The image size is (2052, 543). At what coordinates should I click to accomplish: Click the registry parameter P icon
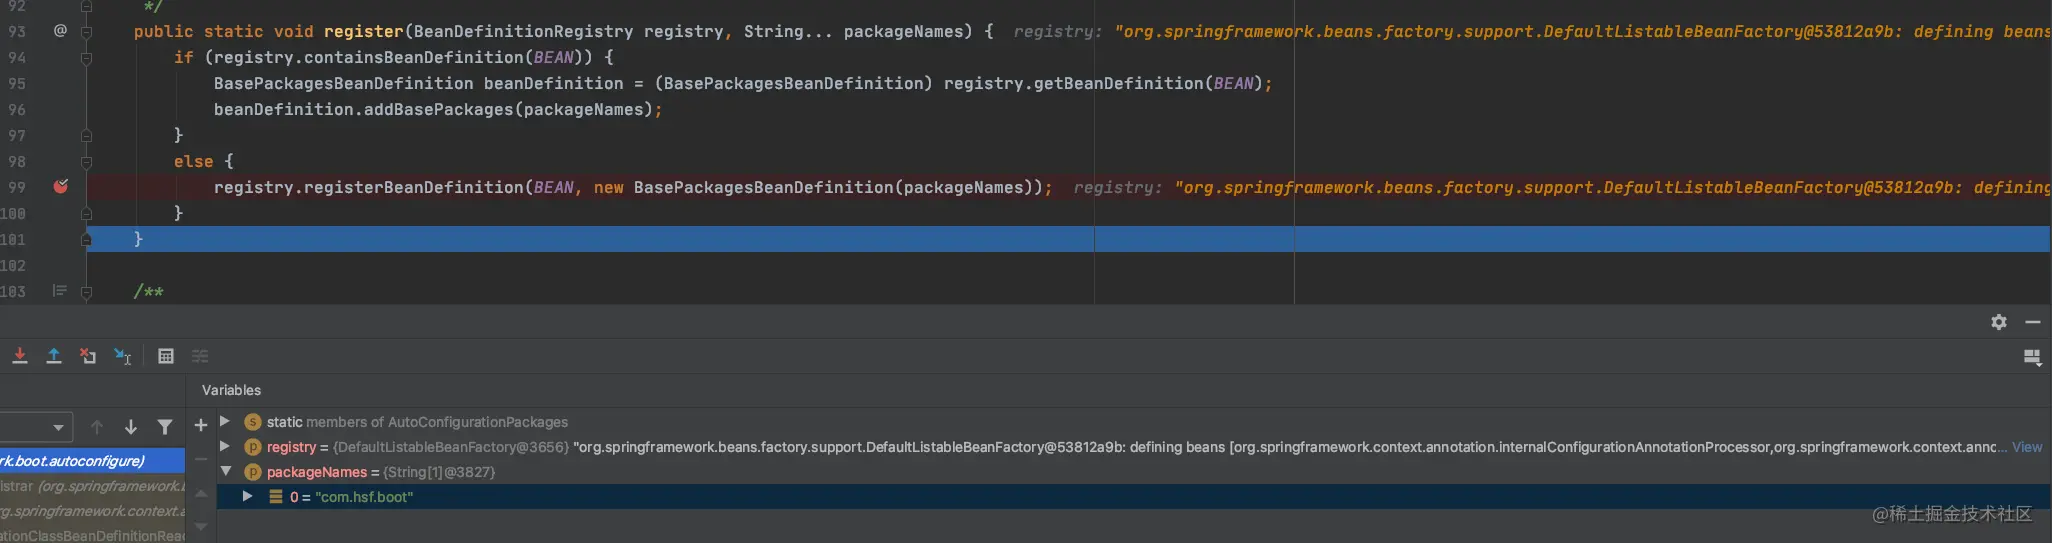[x=253, y=447]
